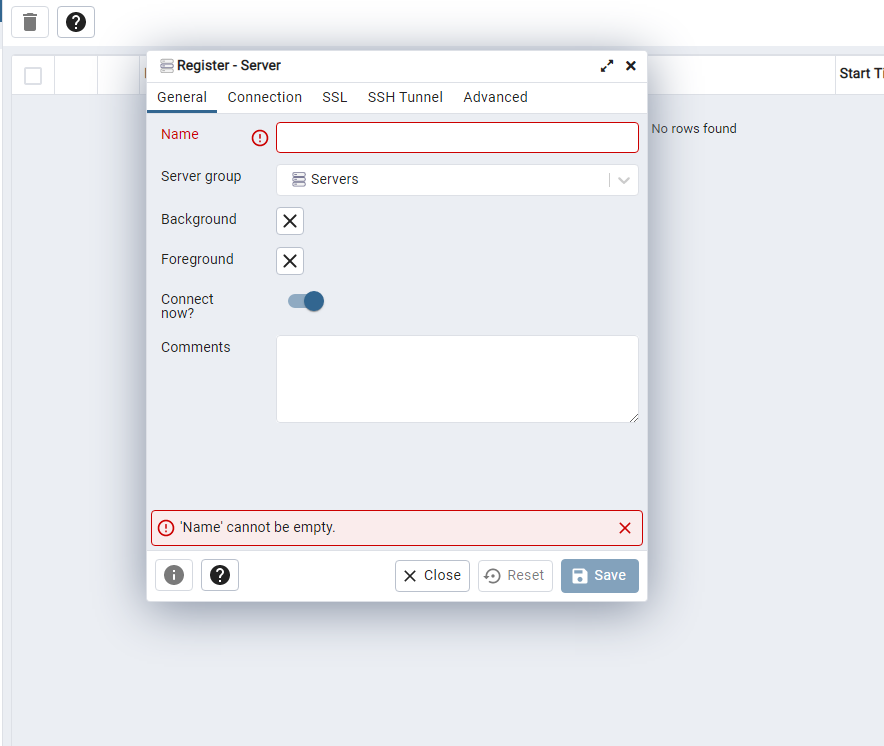Select the SSL tab
Screen dimensions: 884x746
(335, 97)
